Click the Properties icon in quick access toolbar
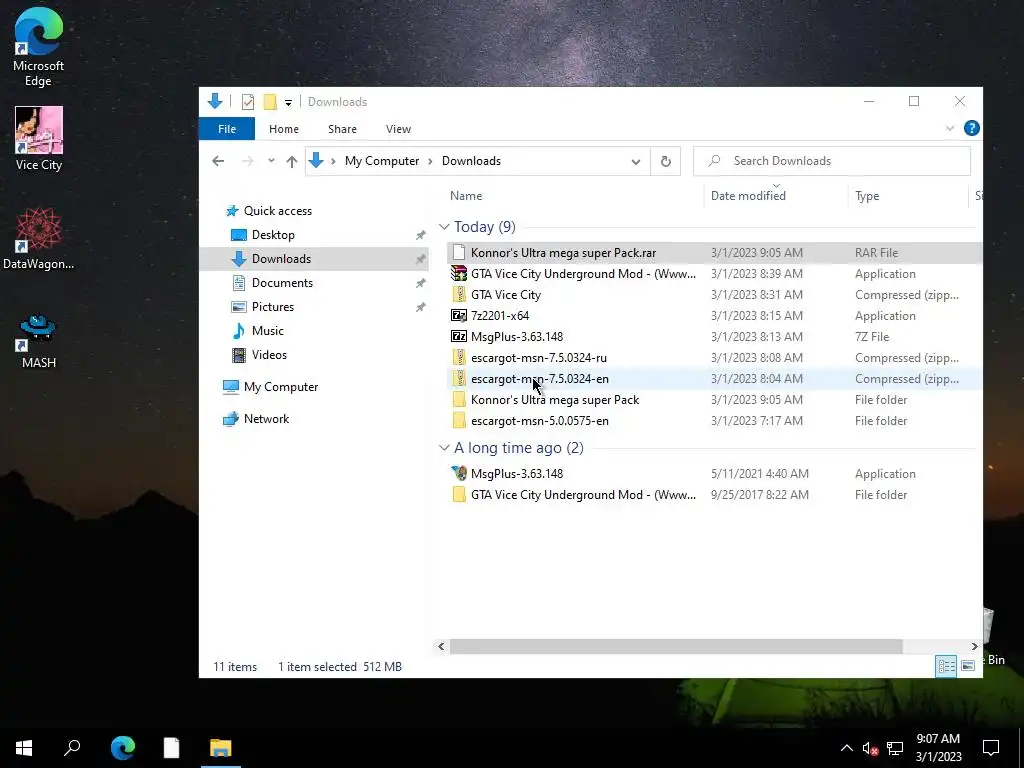The height and width of the screenshot is (768, 1024). click(x=248, y=102)
